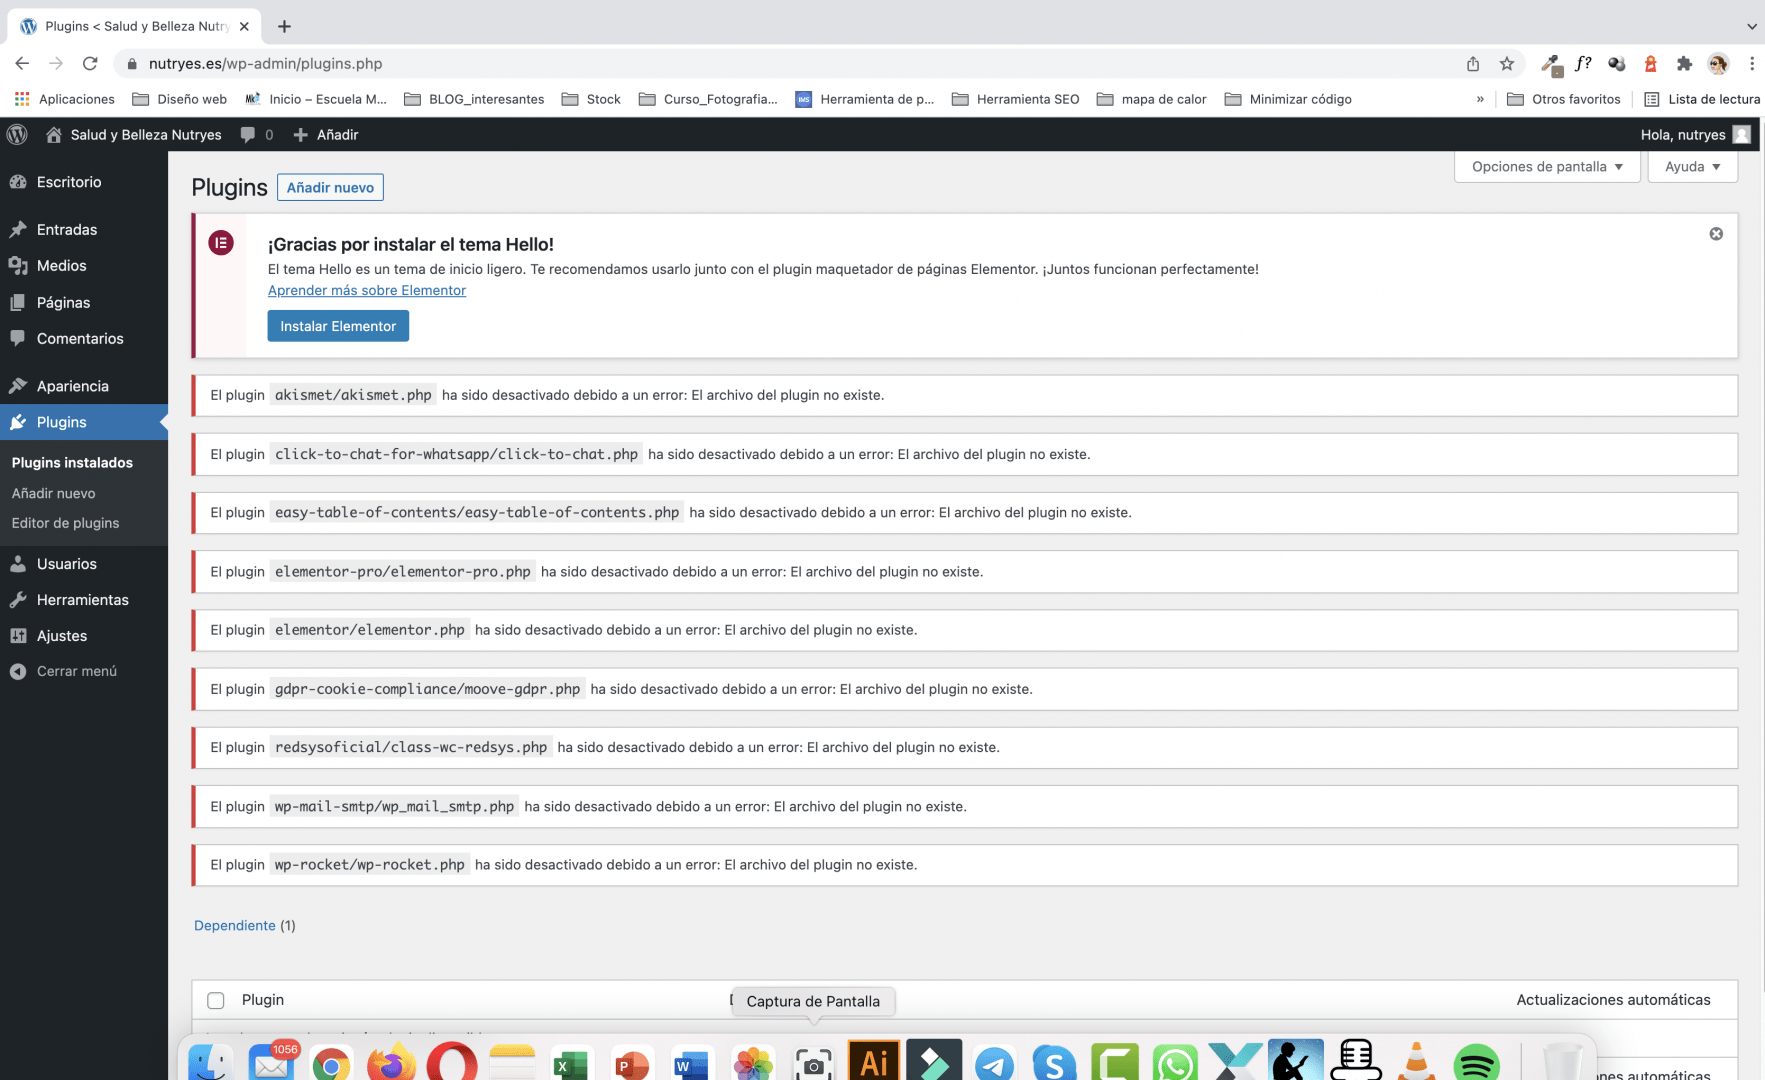Close the Plugins browser tab
The height and width of the screenshot is (1080, 1765).
tap(244, 26)
